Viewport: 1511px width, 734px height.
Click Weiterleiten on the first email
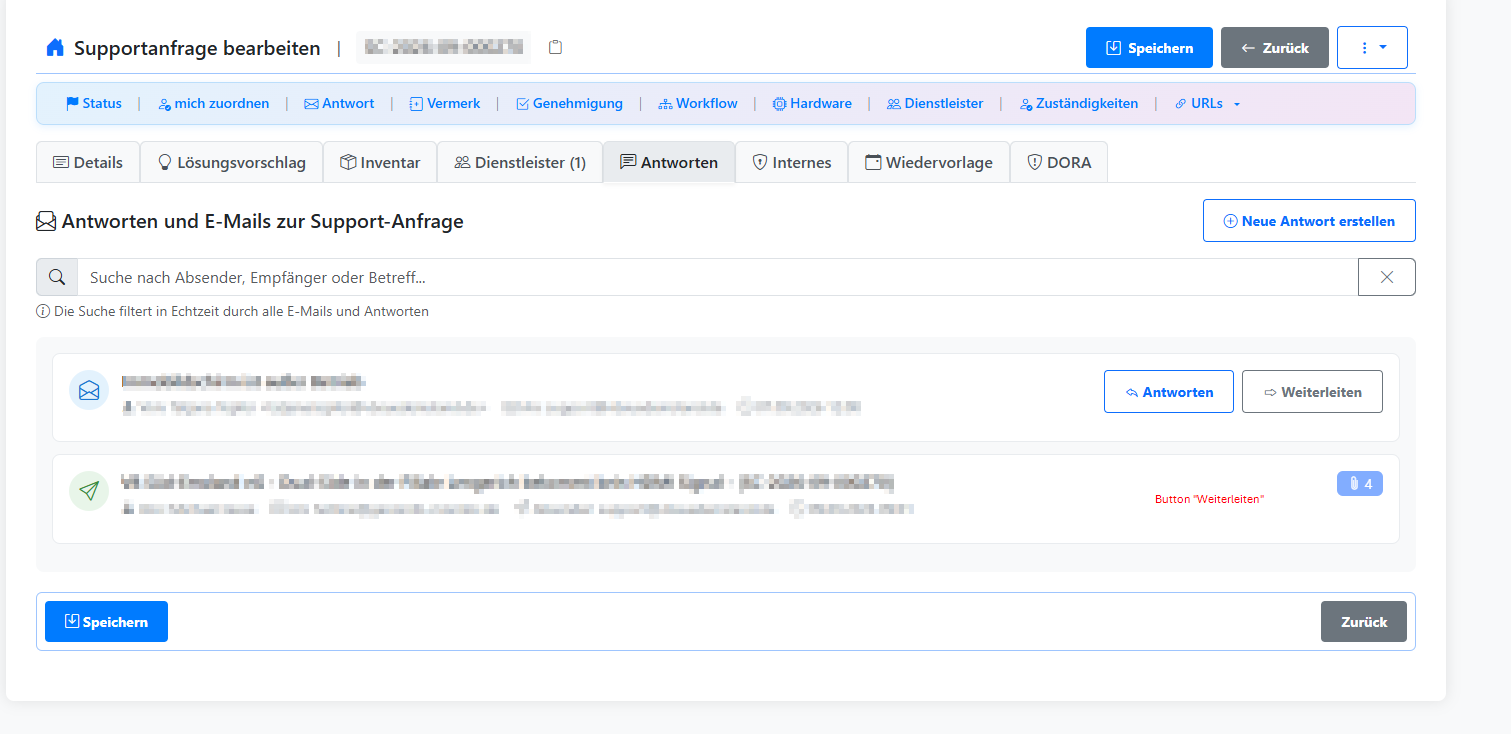[x=1312, y=392]
